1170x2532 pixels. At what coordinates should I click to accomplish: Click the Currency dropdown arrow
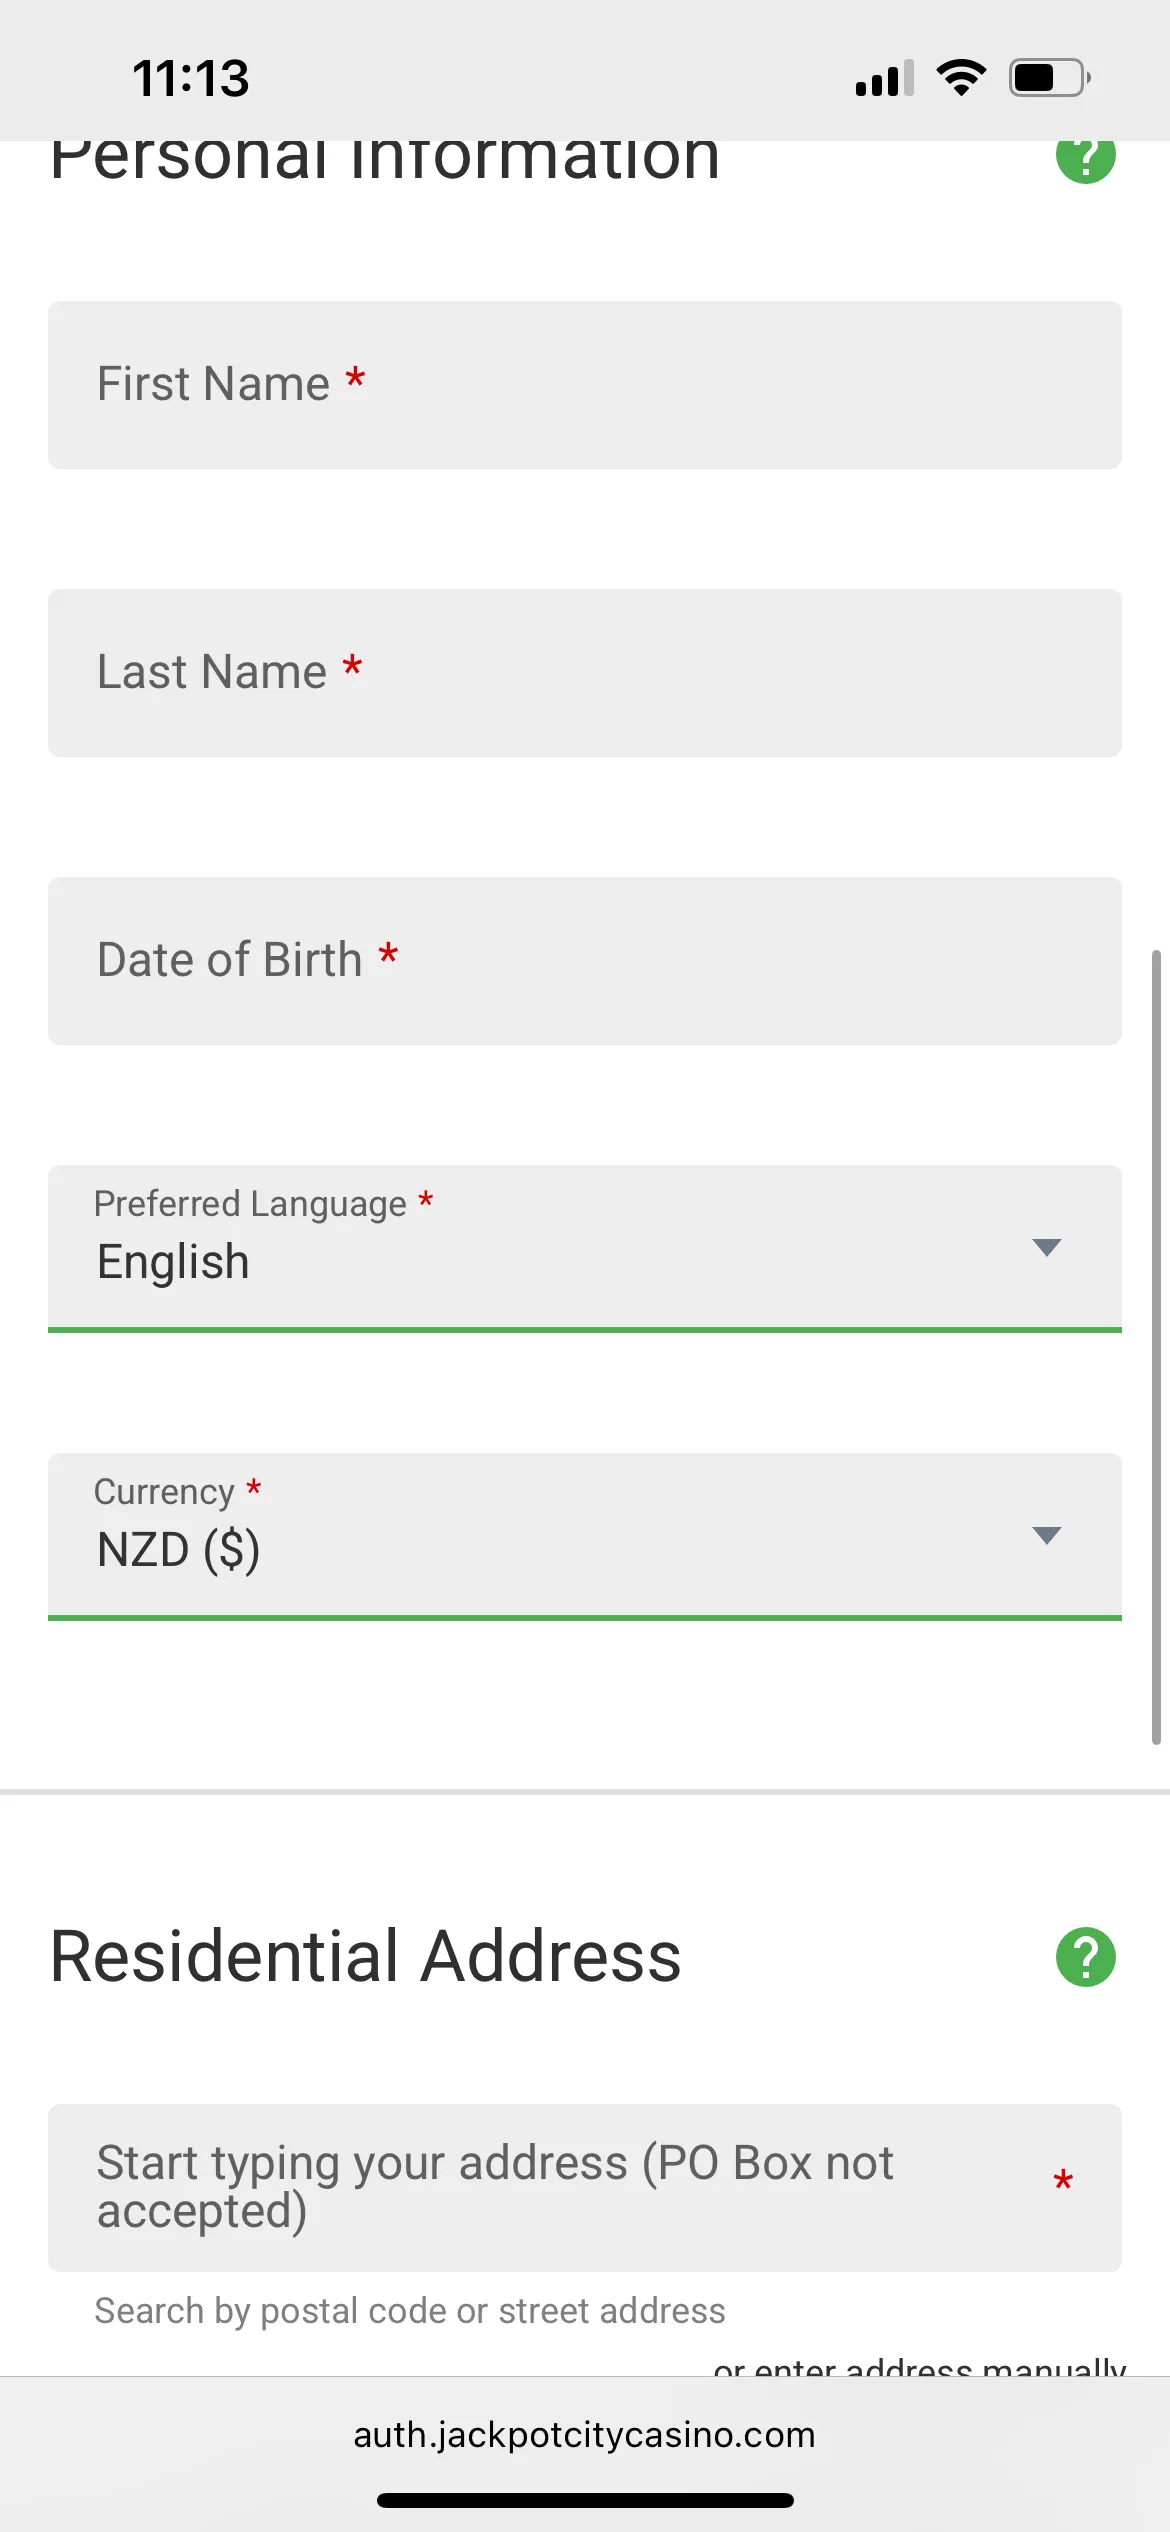tap(1046, 1535)
